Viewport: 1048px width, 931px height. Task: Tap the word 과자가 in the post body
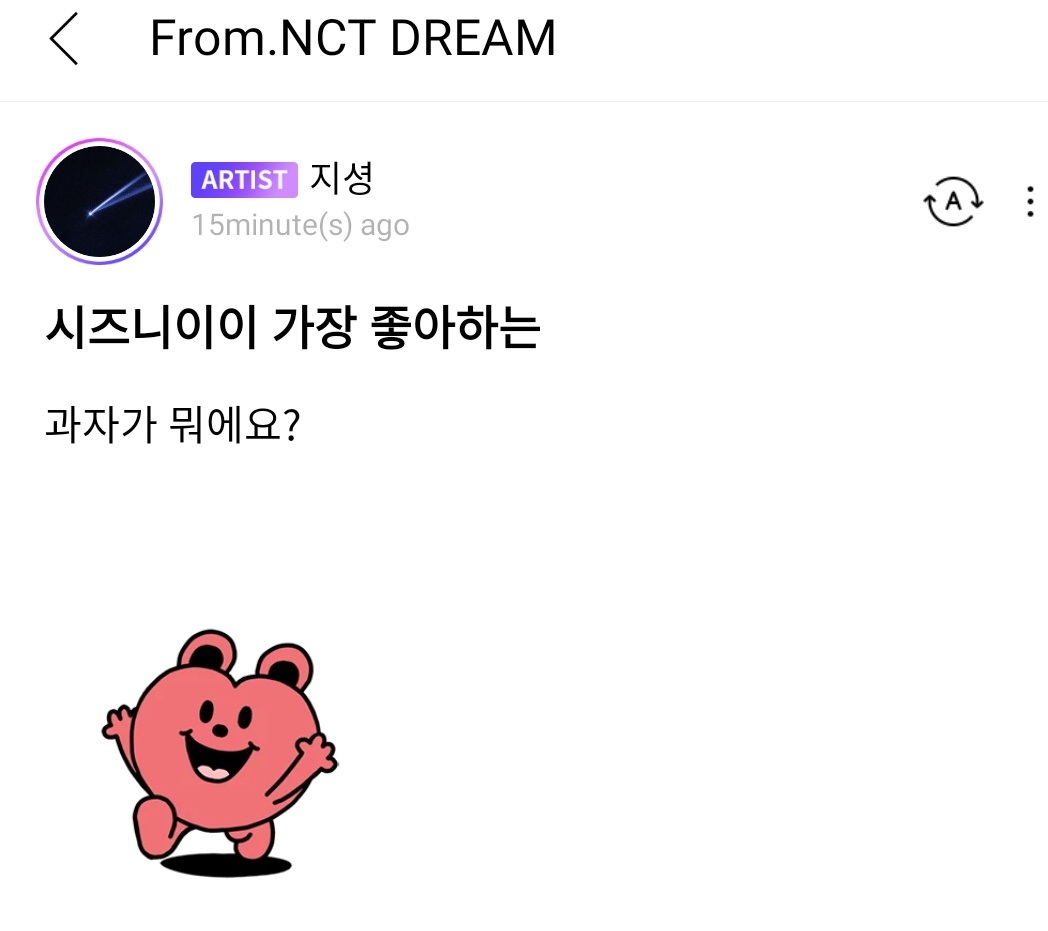point(101,424)
